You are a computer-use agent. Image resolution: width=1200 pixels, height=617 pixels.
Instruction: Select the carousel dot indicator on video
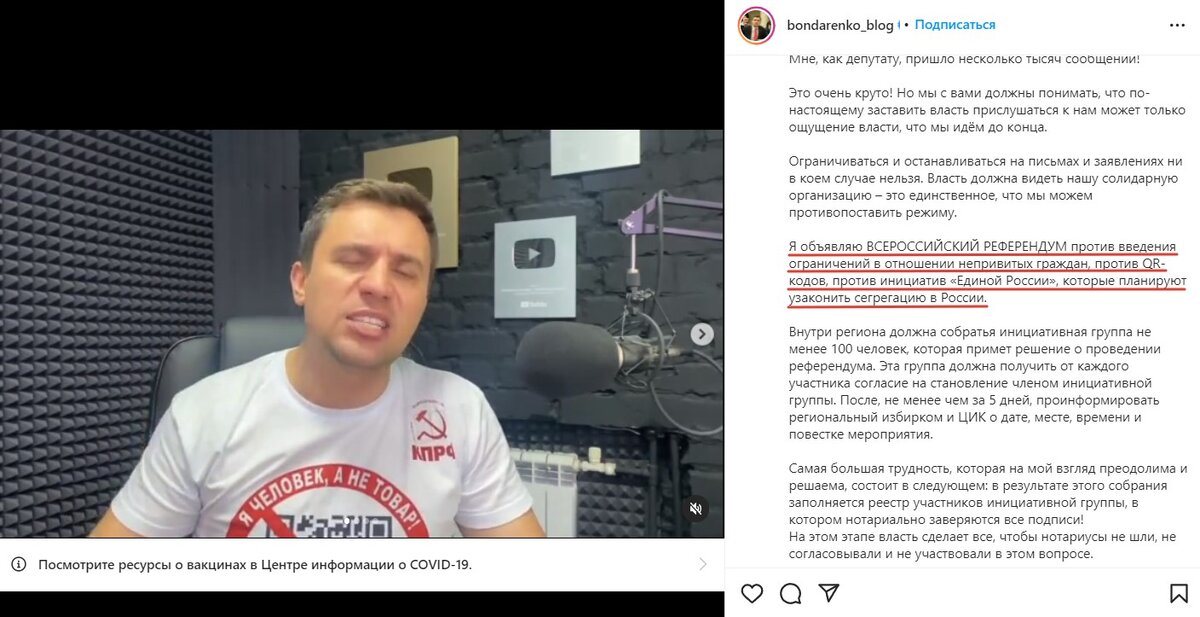[347, 521]
